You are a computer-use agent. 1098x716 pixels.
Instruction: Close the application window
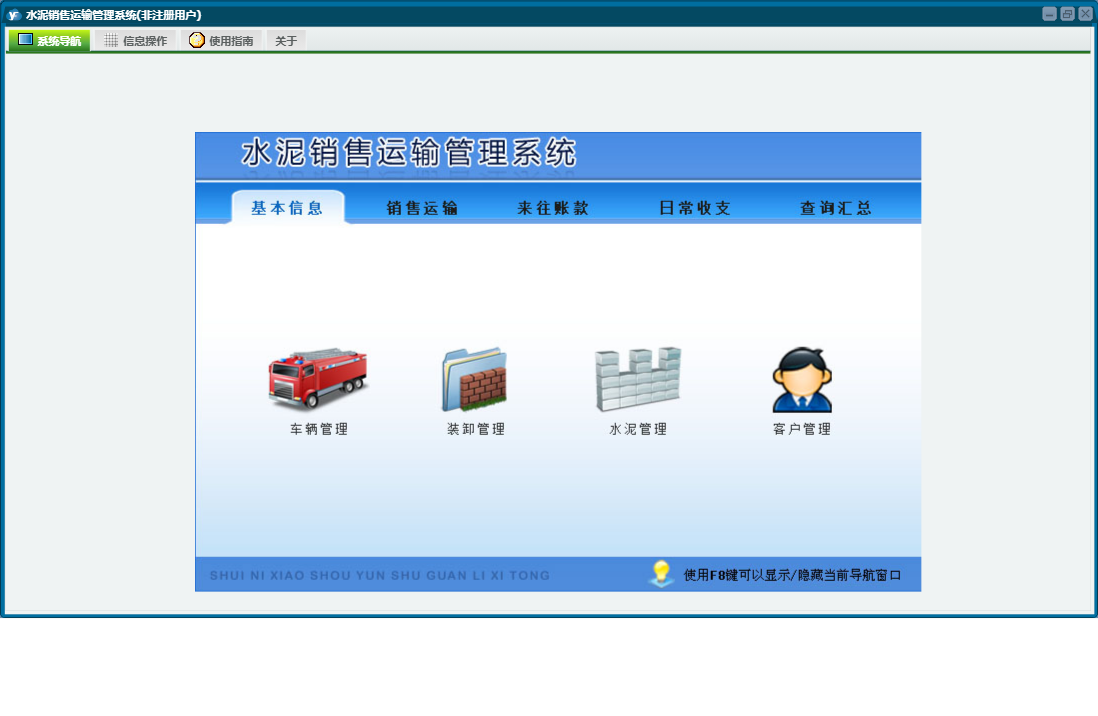pos(1085,14)
